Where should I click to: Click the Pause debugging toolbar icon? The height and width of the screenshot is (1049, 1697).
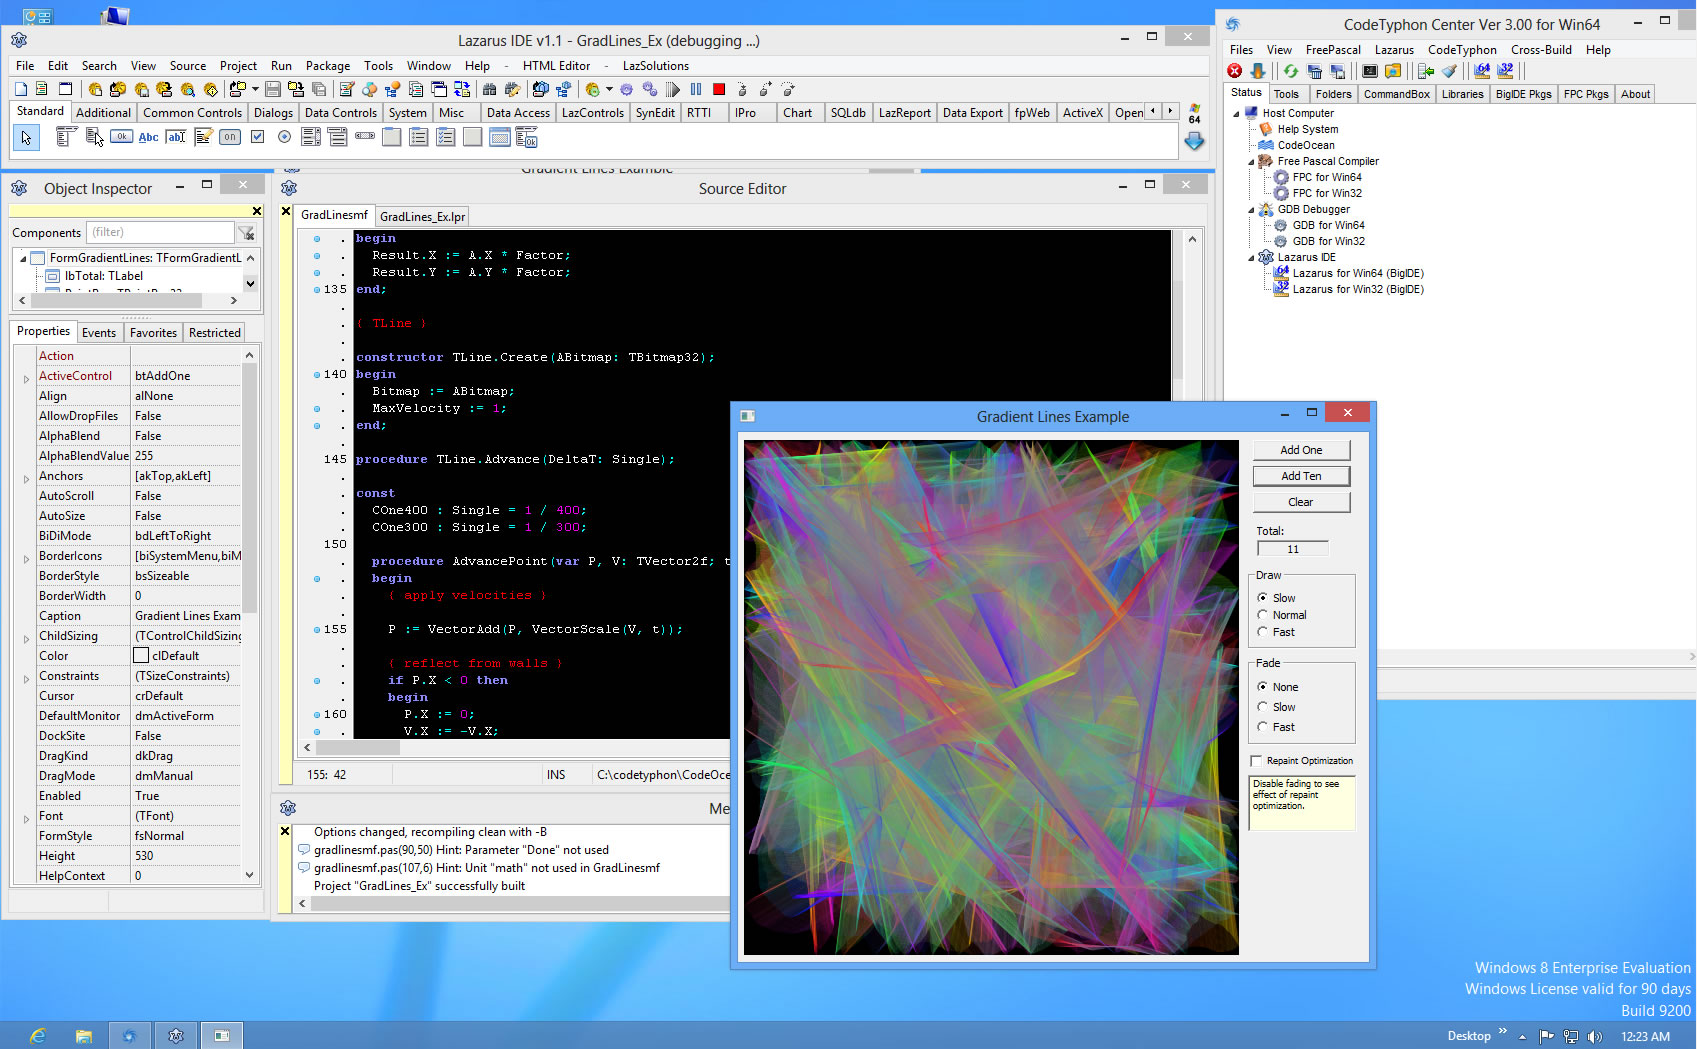(696, 89)
